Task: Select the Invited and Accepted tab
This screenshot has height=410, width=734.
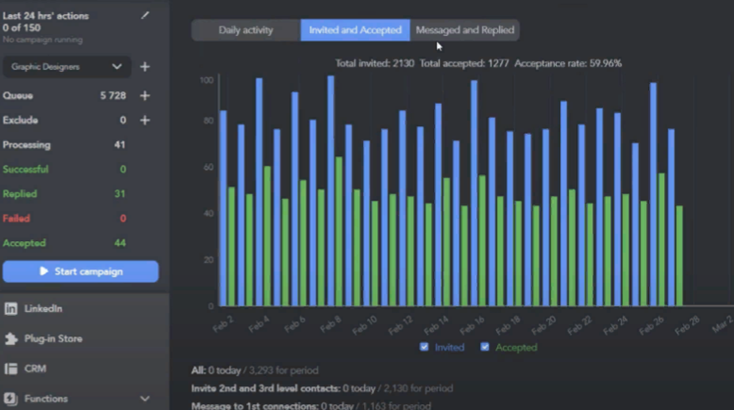Action: [355, 30]
